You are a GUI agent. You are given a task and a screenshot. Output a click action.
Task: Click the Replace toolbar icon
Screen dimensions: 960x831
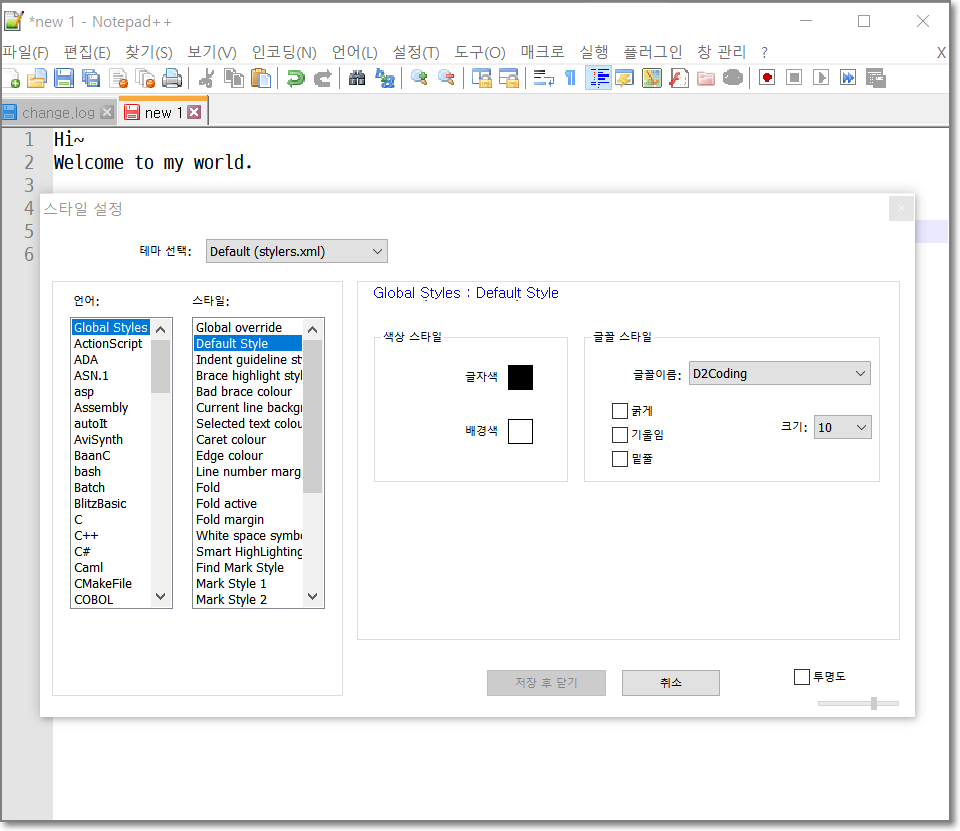(384, 78)
